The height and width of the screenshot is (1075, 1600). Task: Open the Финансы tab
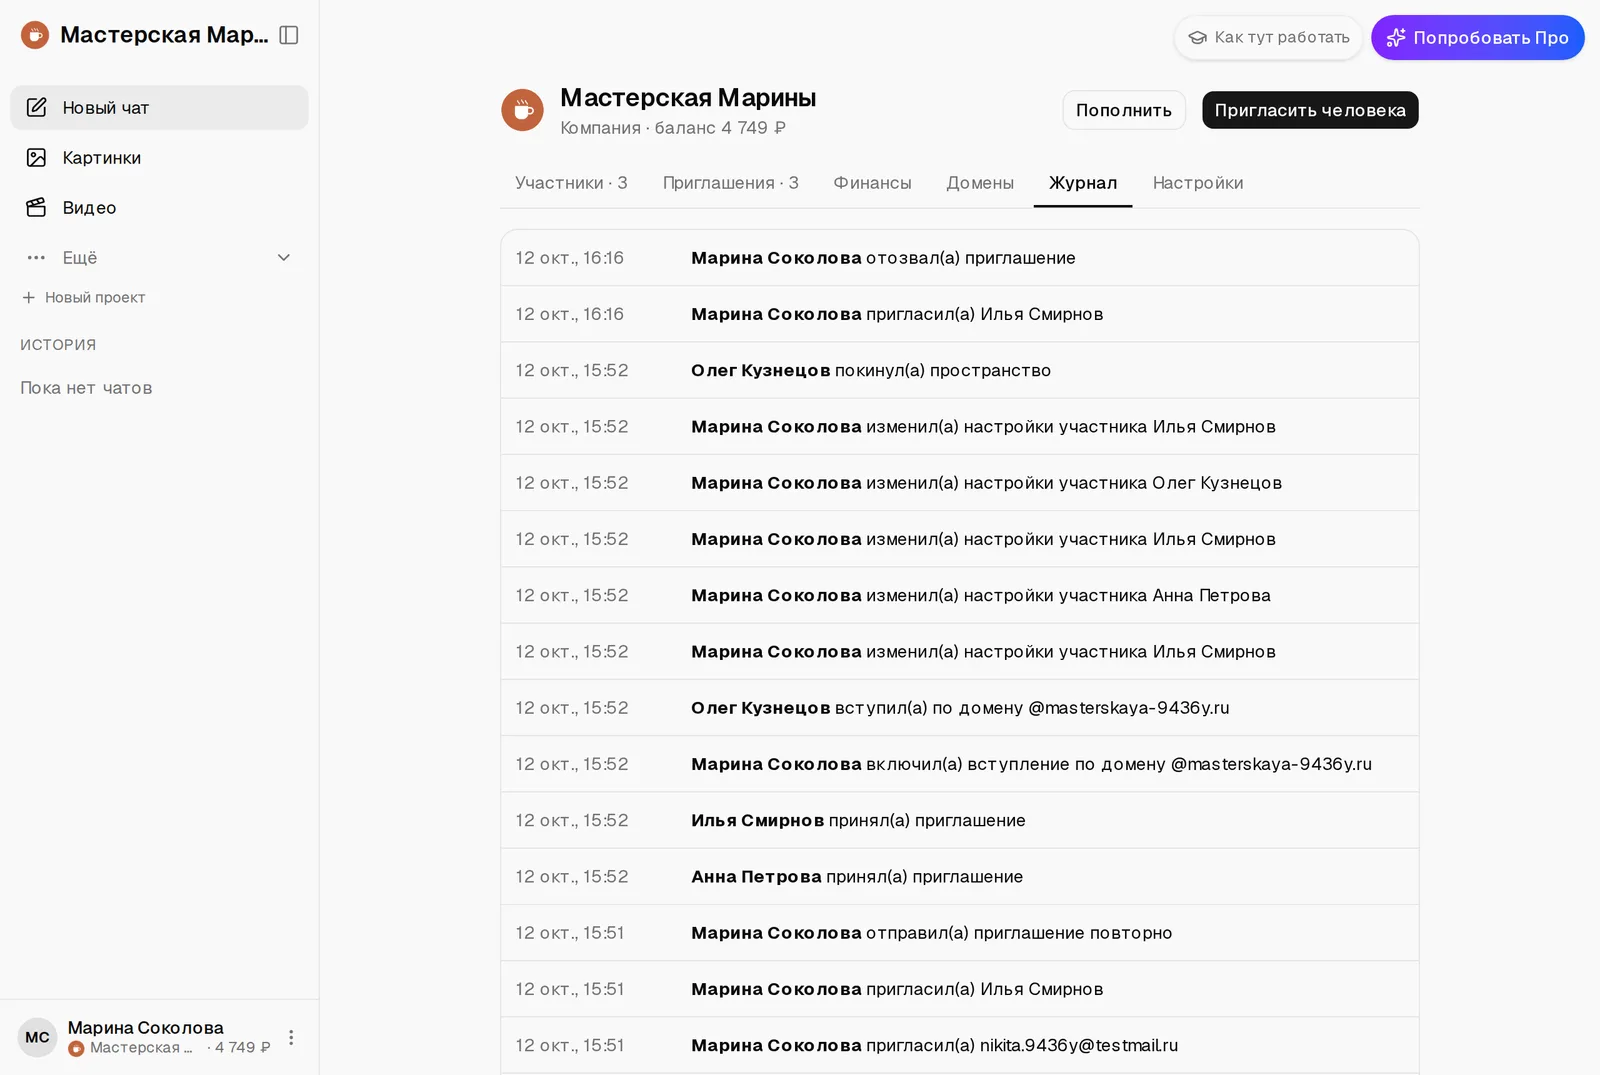[x=872, y=183]
